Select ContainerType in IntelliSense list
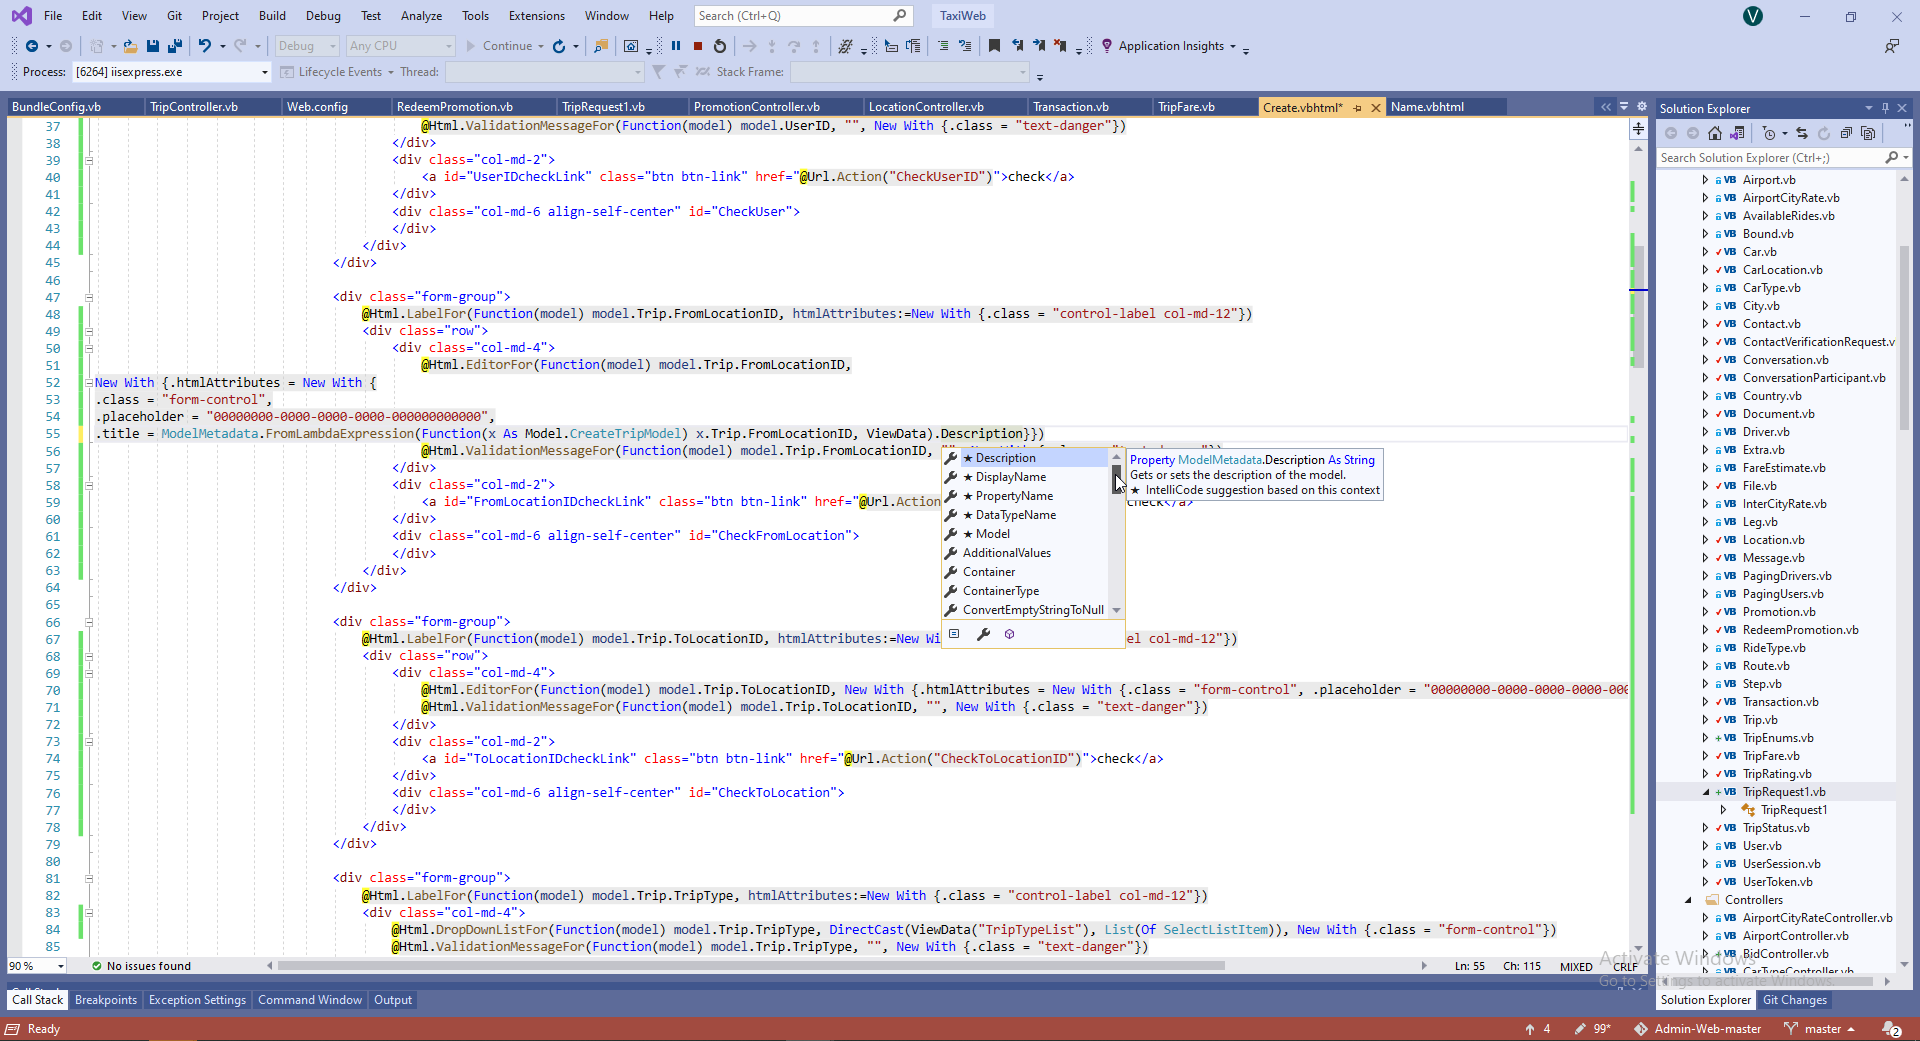 (1027, 591)
